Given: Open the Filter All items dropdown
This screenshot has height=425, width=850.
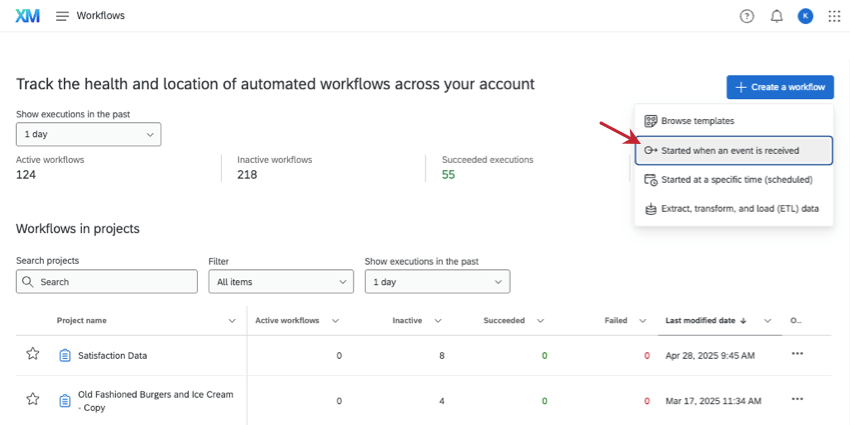Looking at the screenshot, I should point(280,282).
